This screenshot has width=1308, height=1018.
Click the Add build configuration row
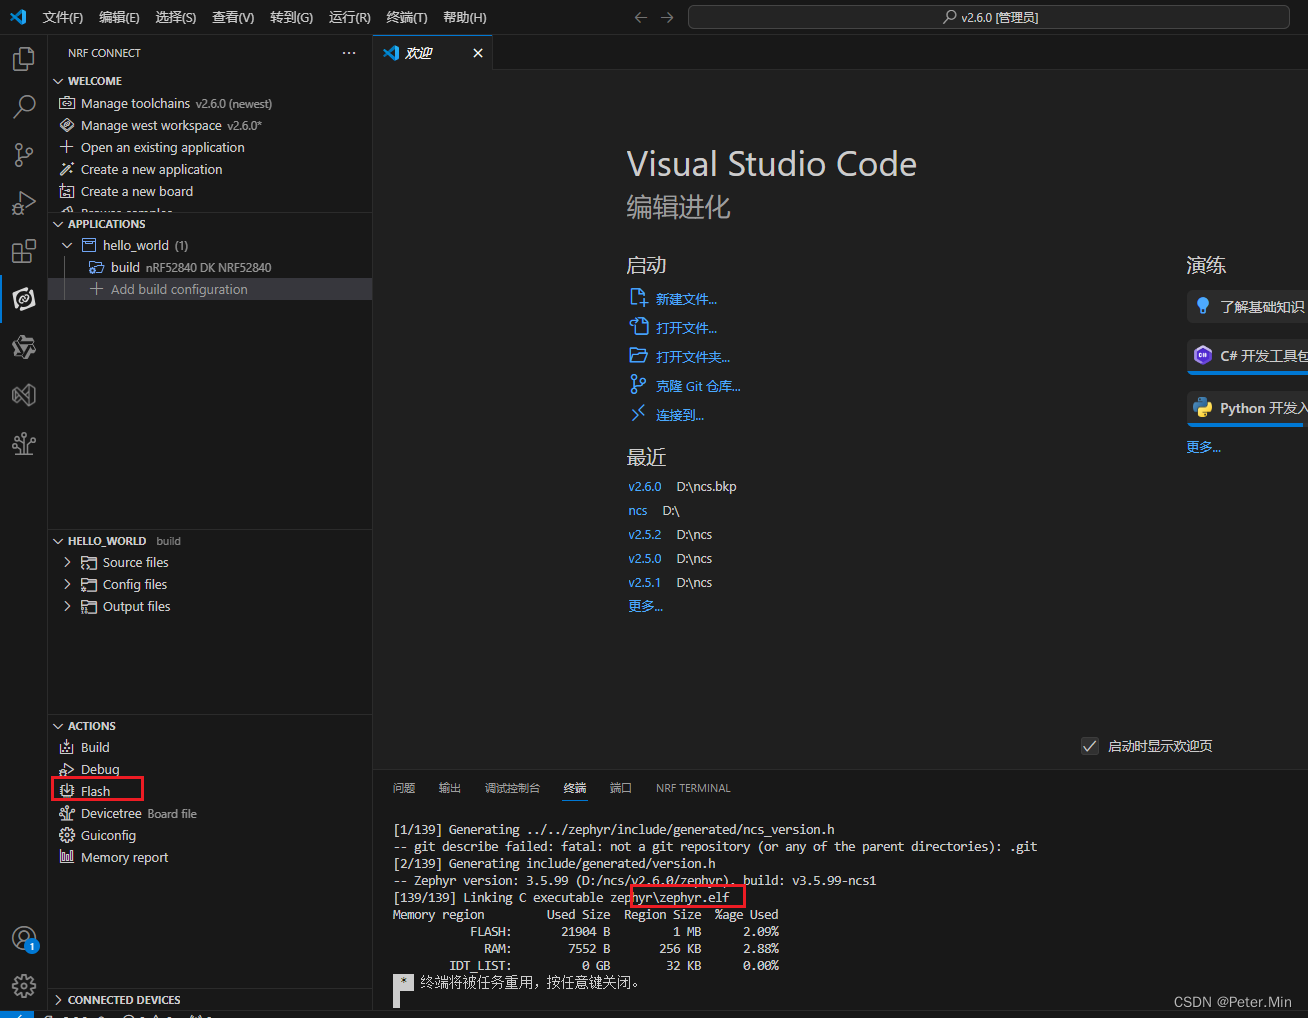tap(210, 289)
